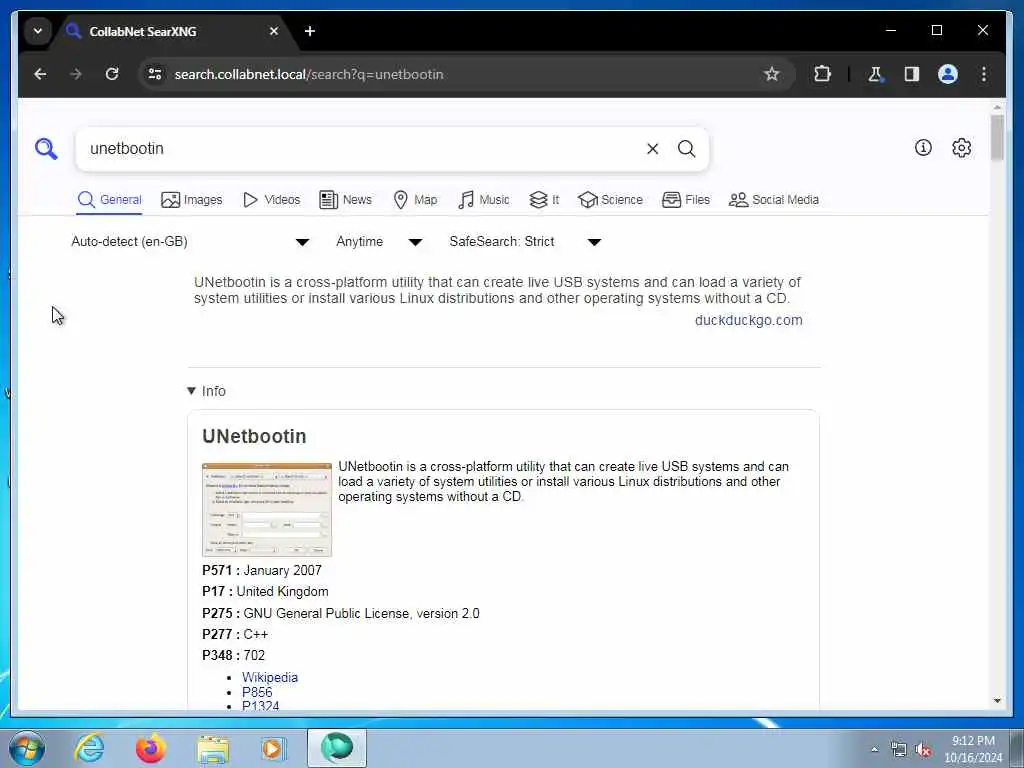Close the CollabNet SearXNG tab

[x=274, y=31]
